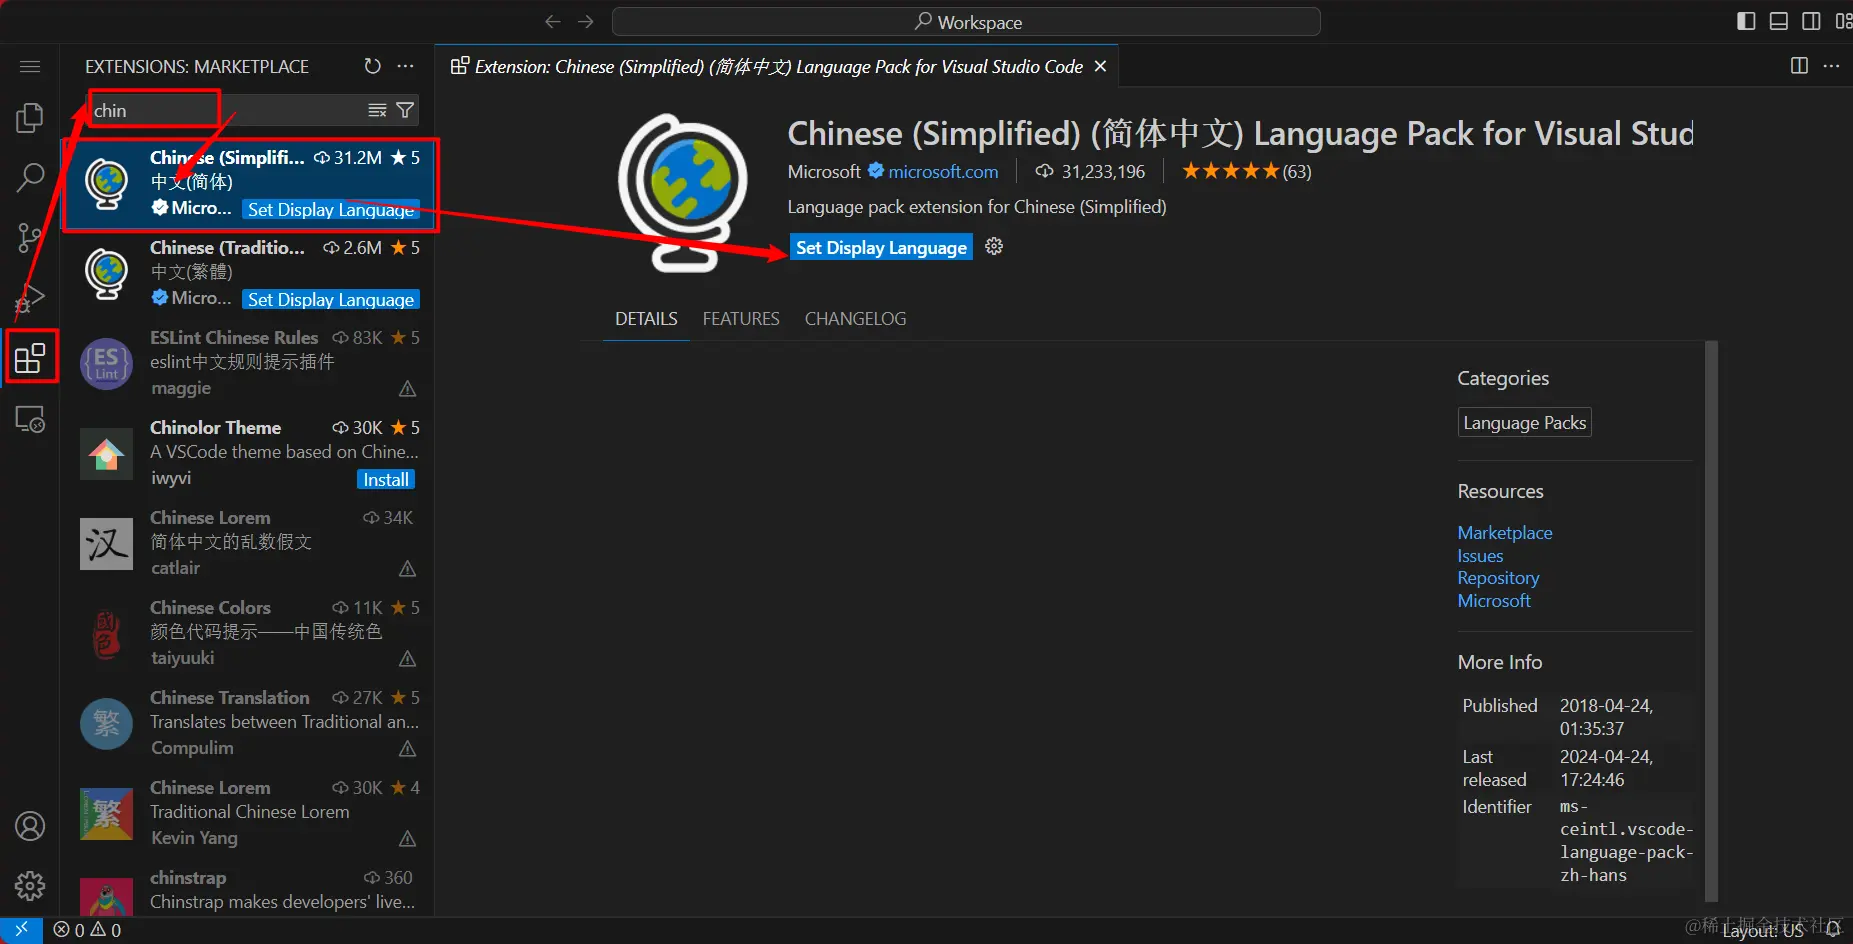Open the Issues resource link

point(1480,556)
